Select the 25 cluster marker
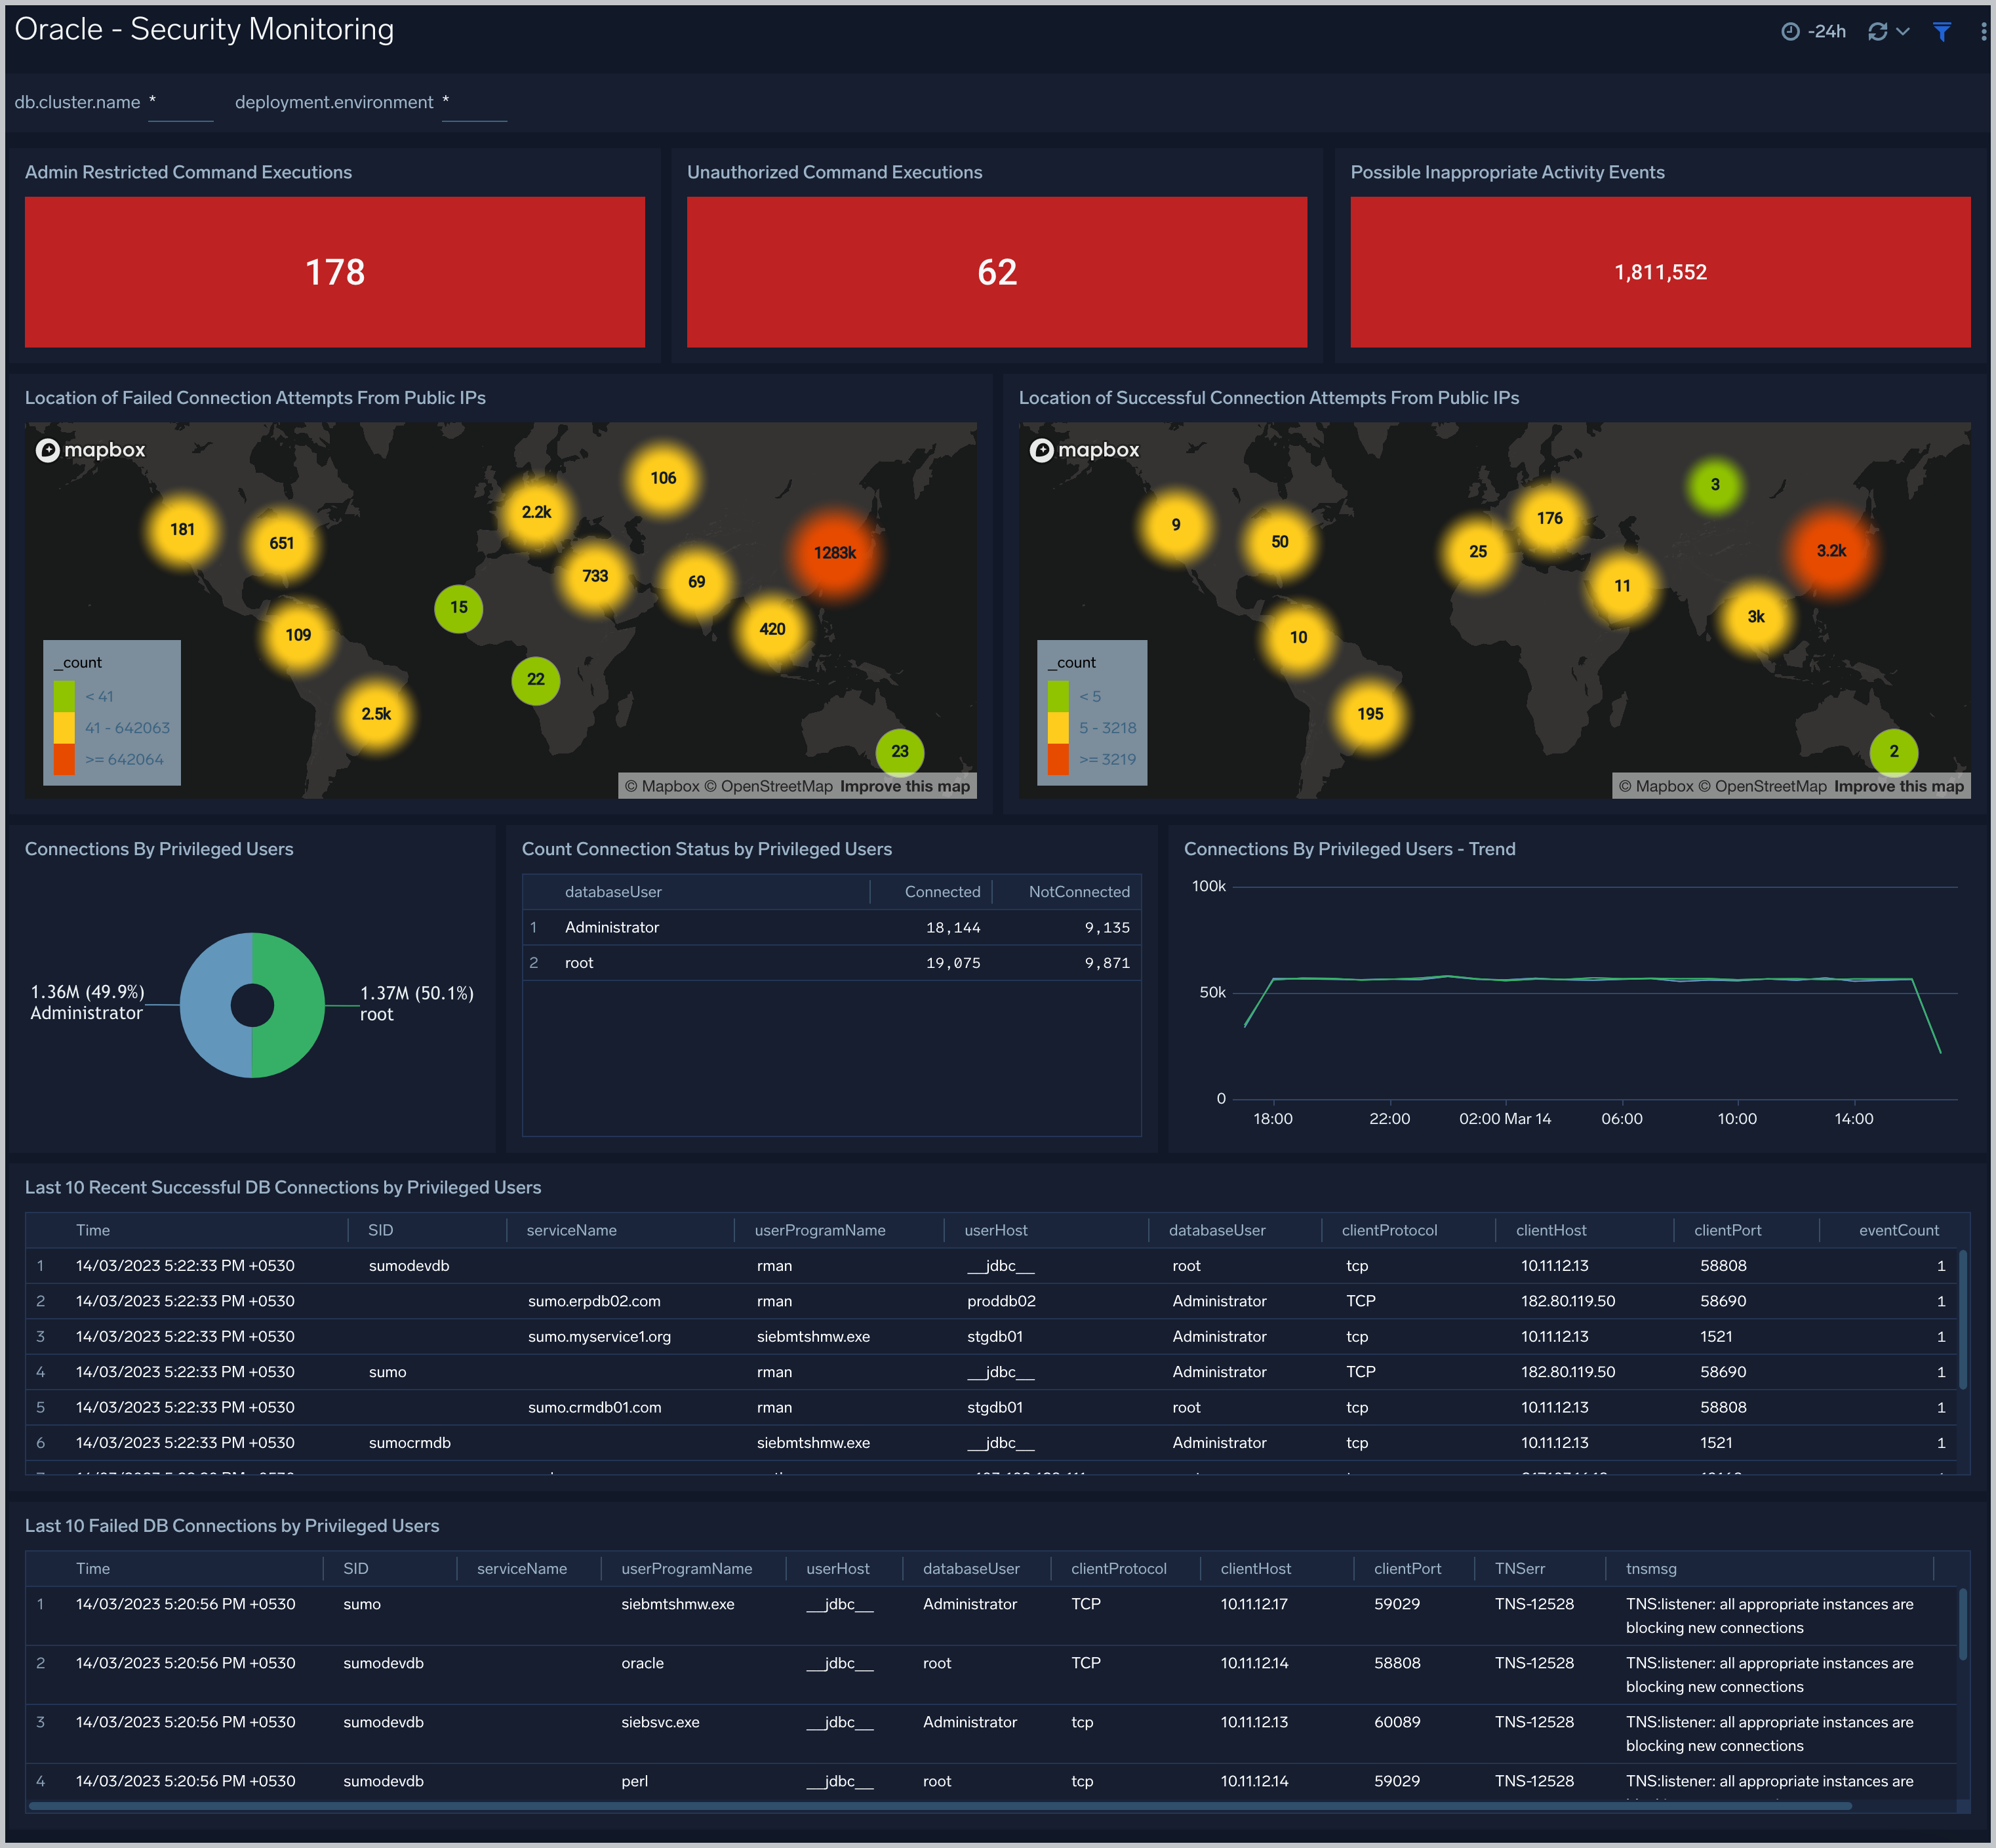This screenshot has width=1996, height=1848. (1478, 552)
